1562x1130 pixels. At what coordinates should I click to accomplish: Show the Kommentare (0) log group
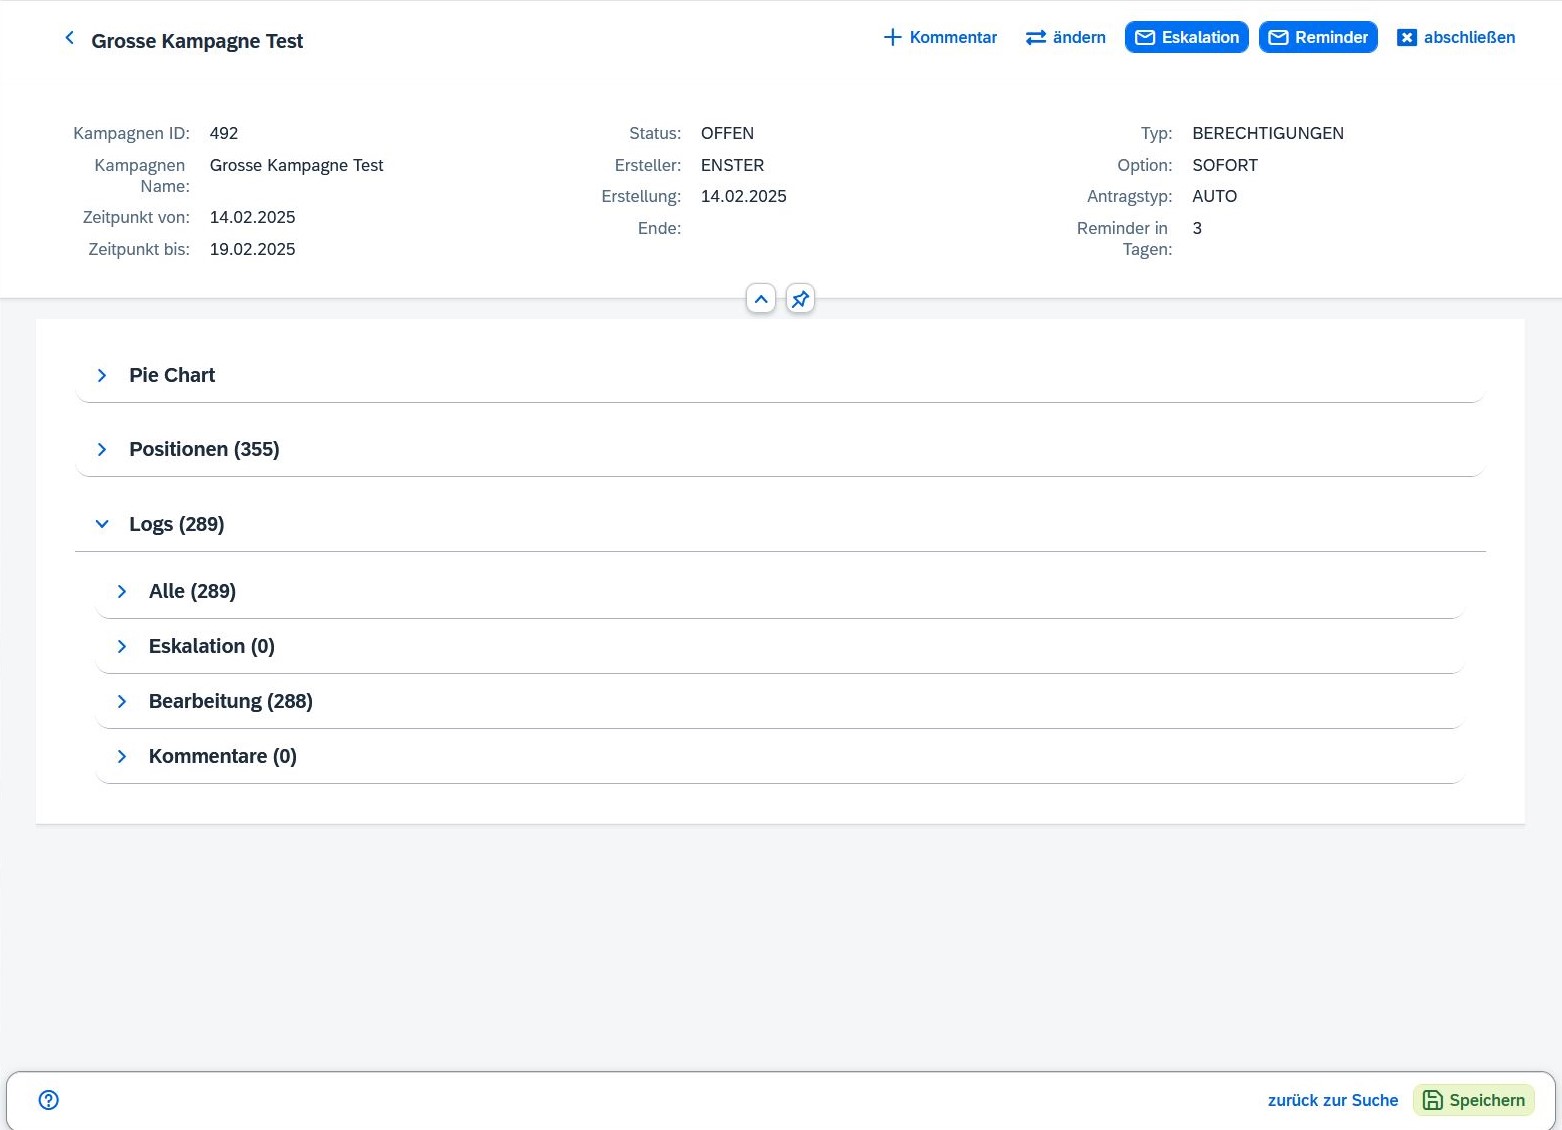(122, 756)
